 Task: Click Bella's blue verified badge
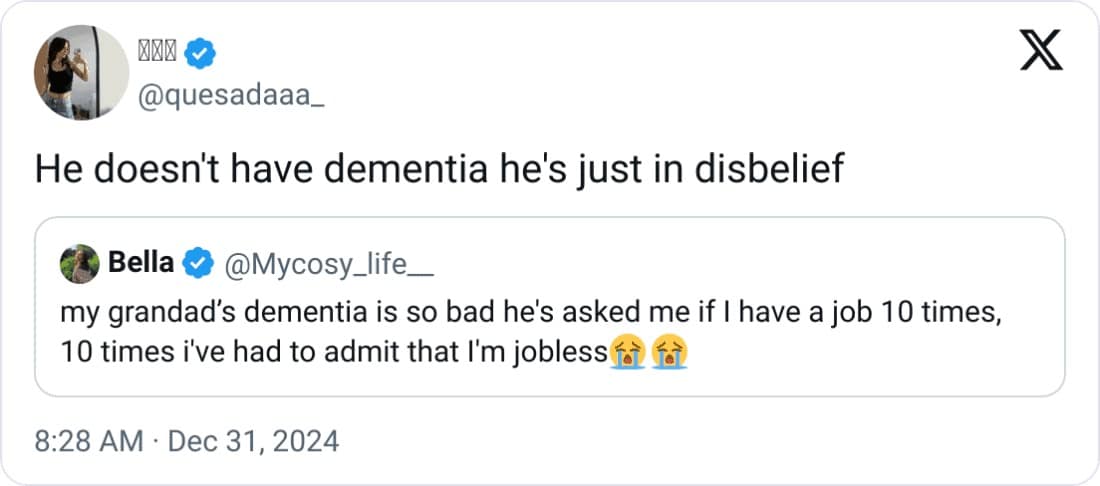(198, 263)
